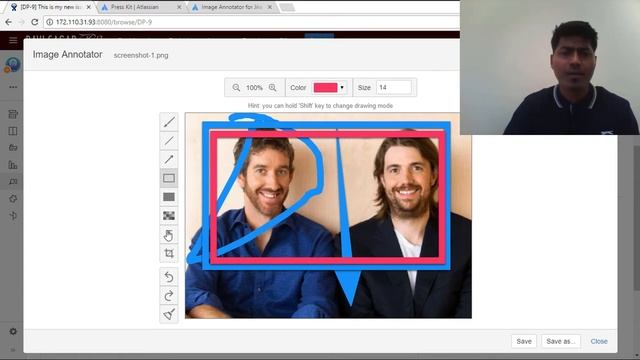The height and width of the screenshot is (360, 640).
Task: Open the components puzzle icon in sidebar
Action: 13,199
